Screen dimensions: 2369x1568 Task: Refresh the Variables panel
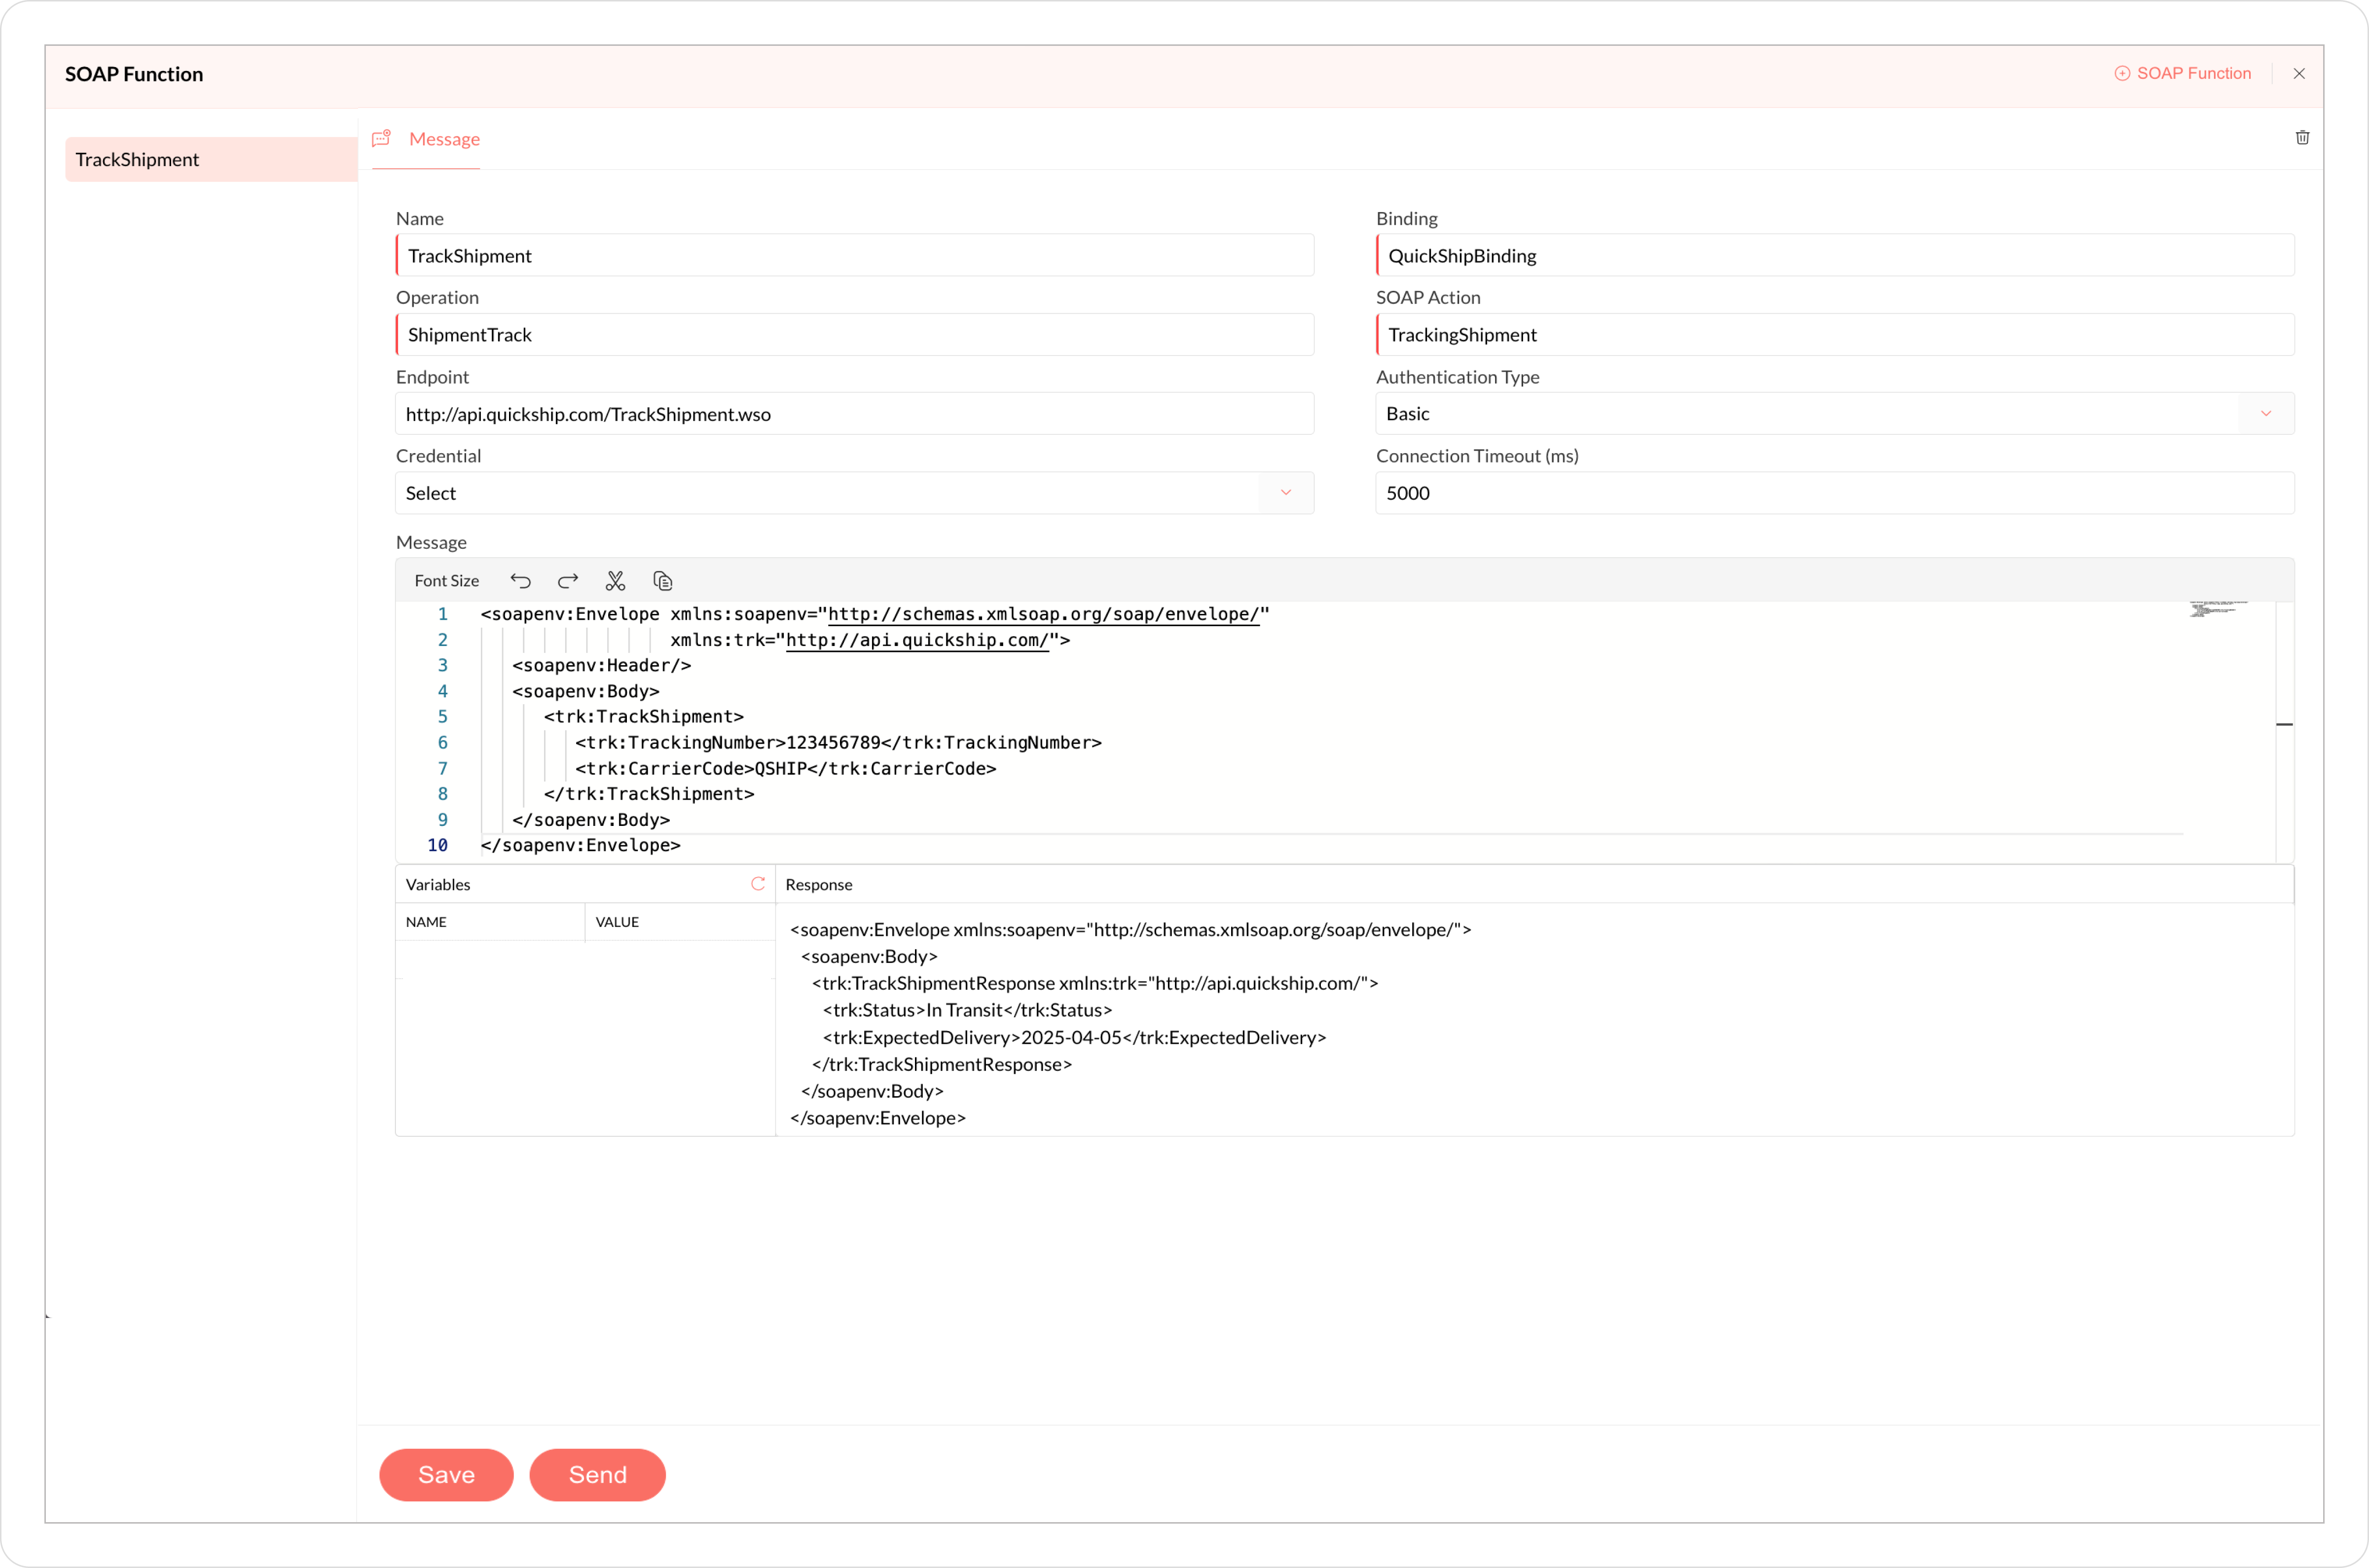[x=757, y=884]
